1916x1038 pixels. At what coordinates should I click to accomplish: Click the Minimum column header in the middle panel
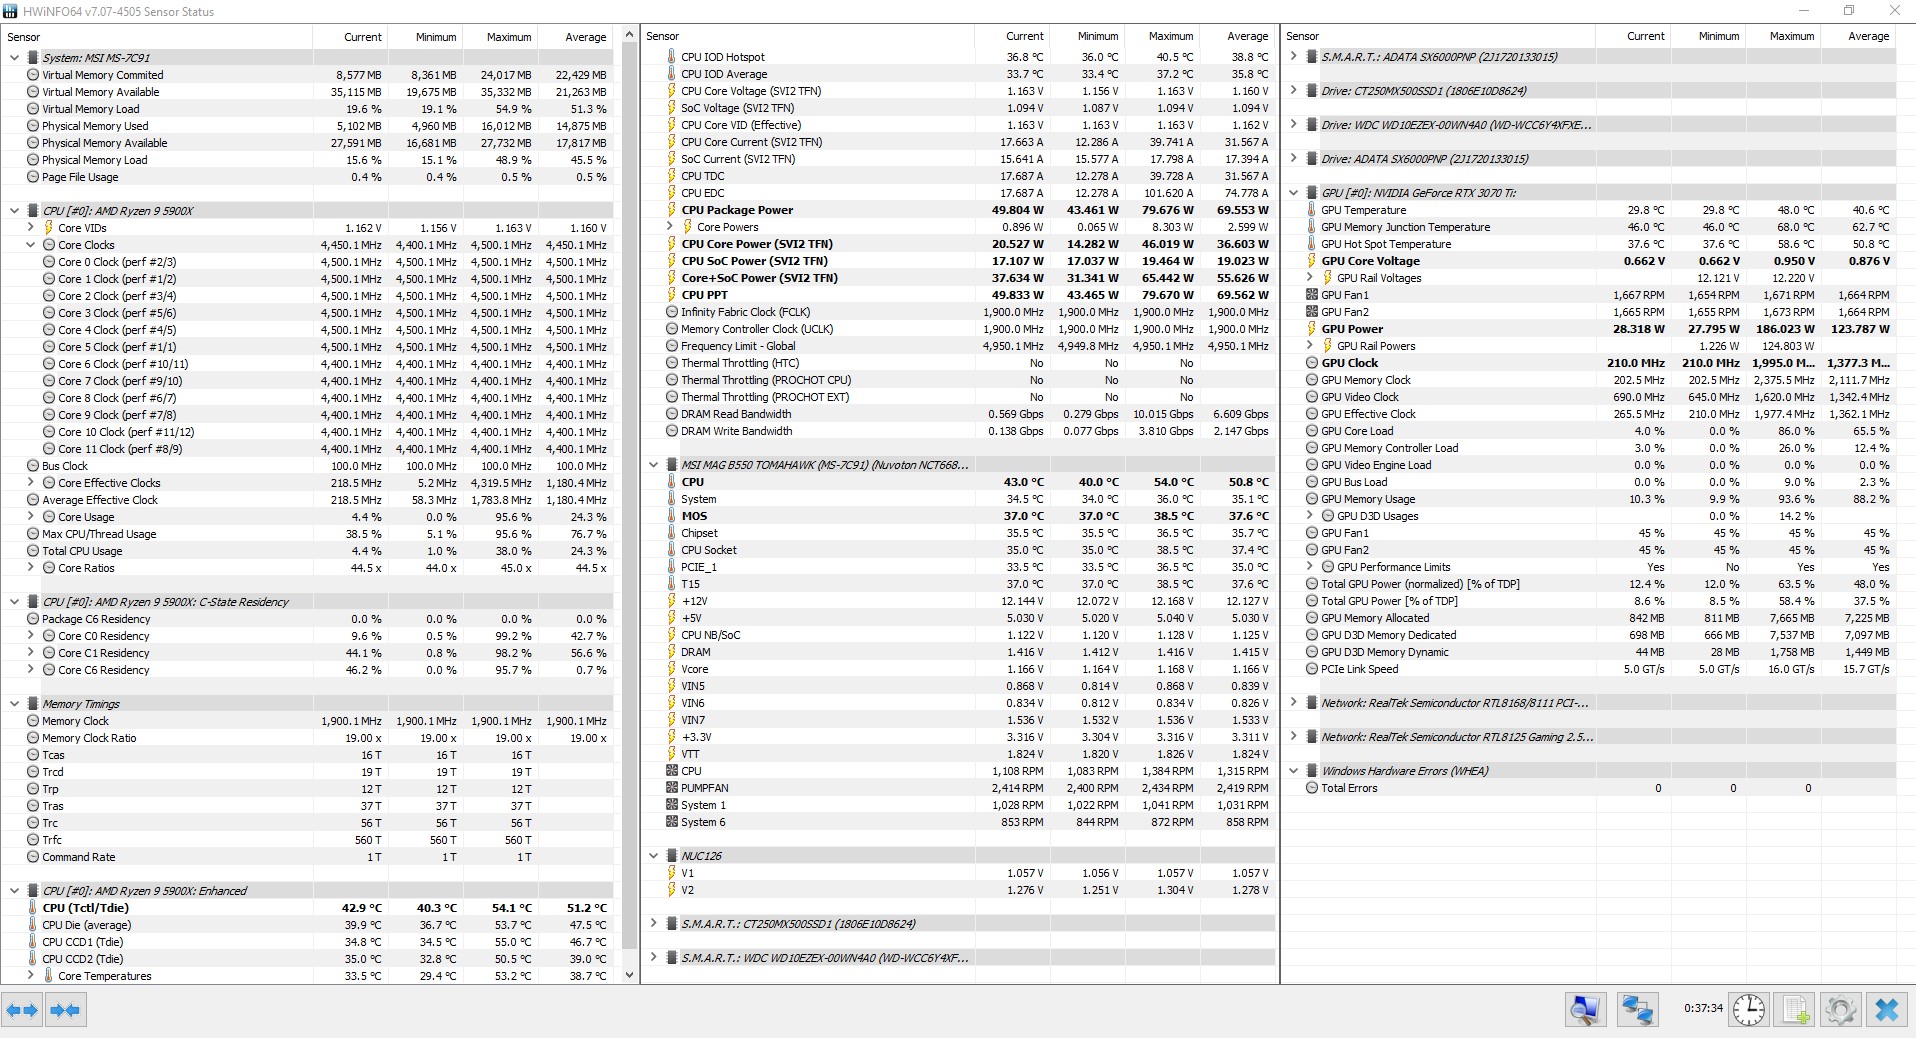pos(1087,36)
